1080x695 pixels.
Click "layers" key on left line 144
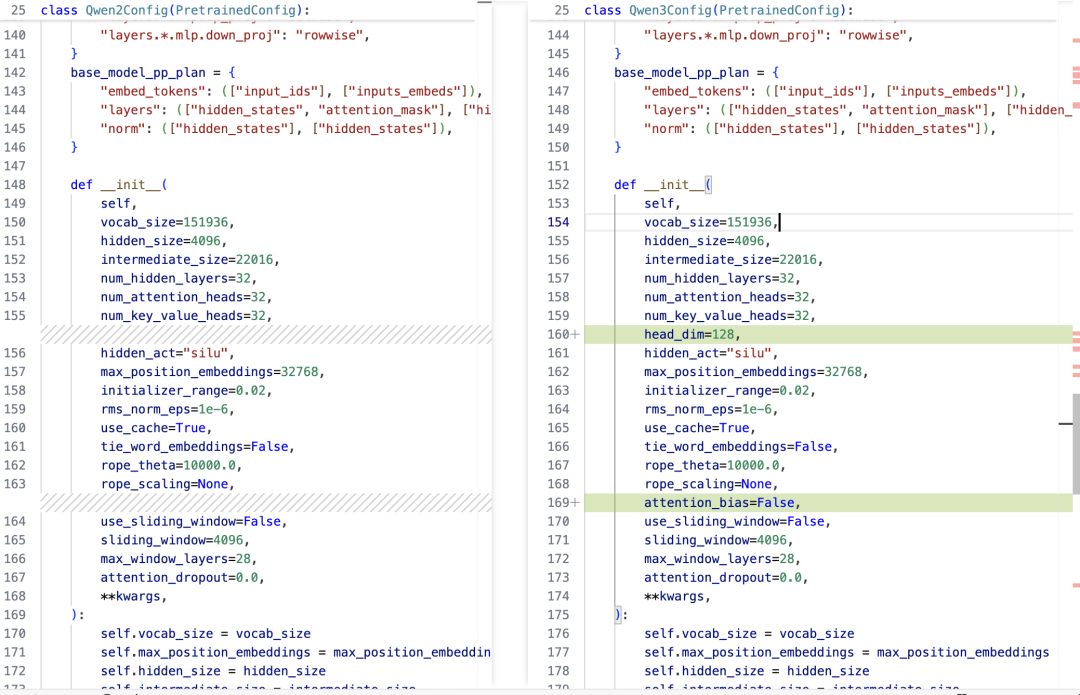130,110
